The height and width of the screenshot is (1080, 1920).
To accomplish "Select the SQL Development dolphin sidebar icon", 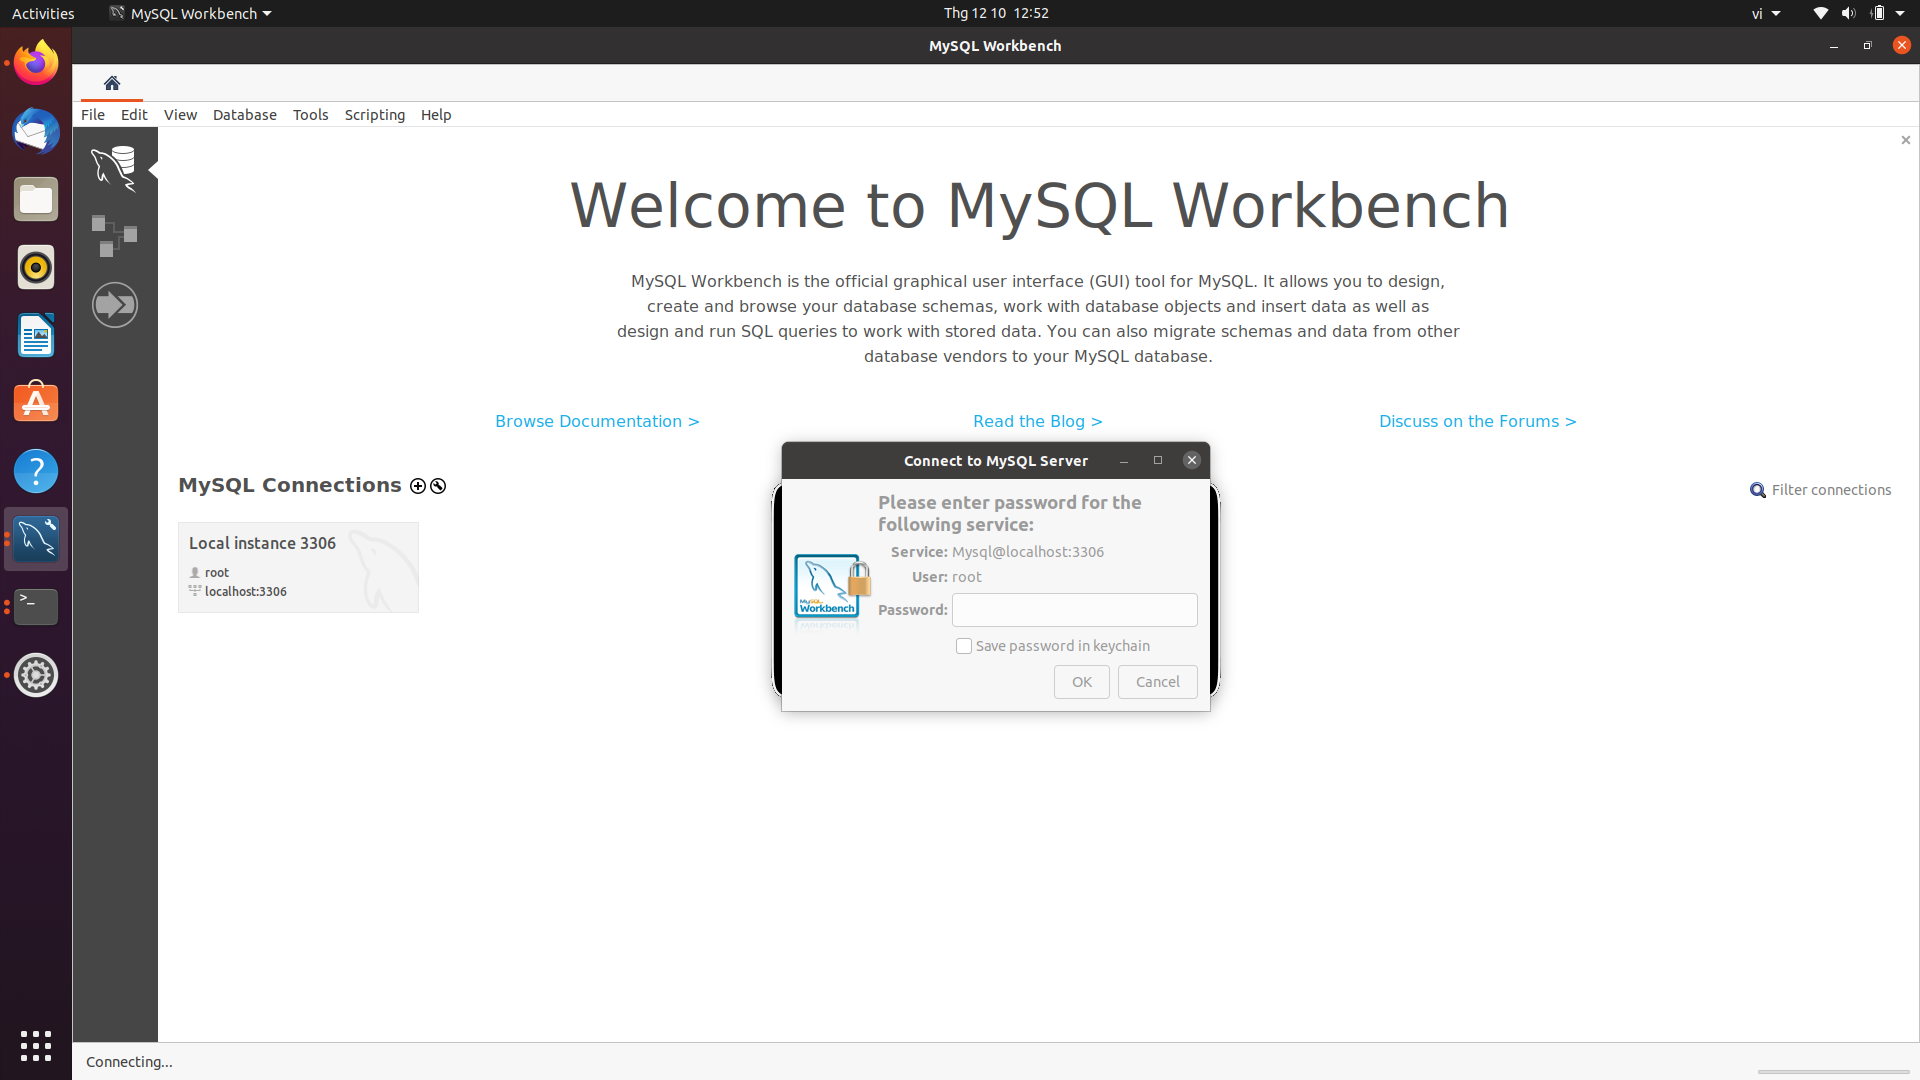I will (114, 168).
